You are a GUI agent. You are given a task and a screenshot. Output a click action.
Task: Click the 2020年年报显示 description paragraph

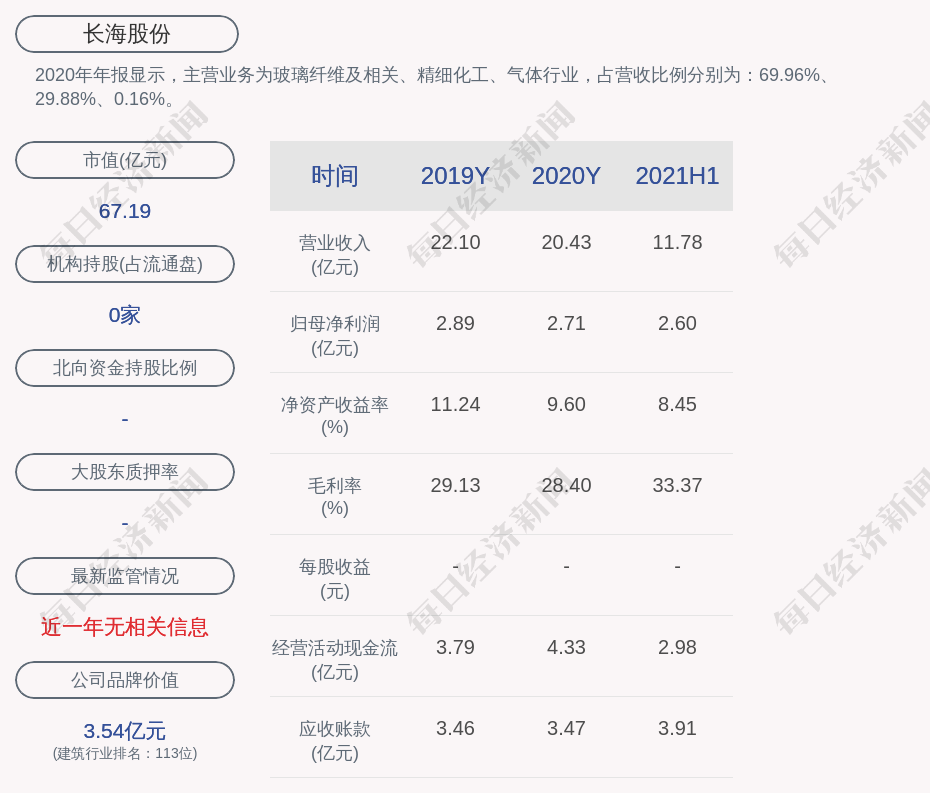coord(433,87)
